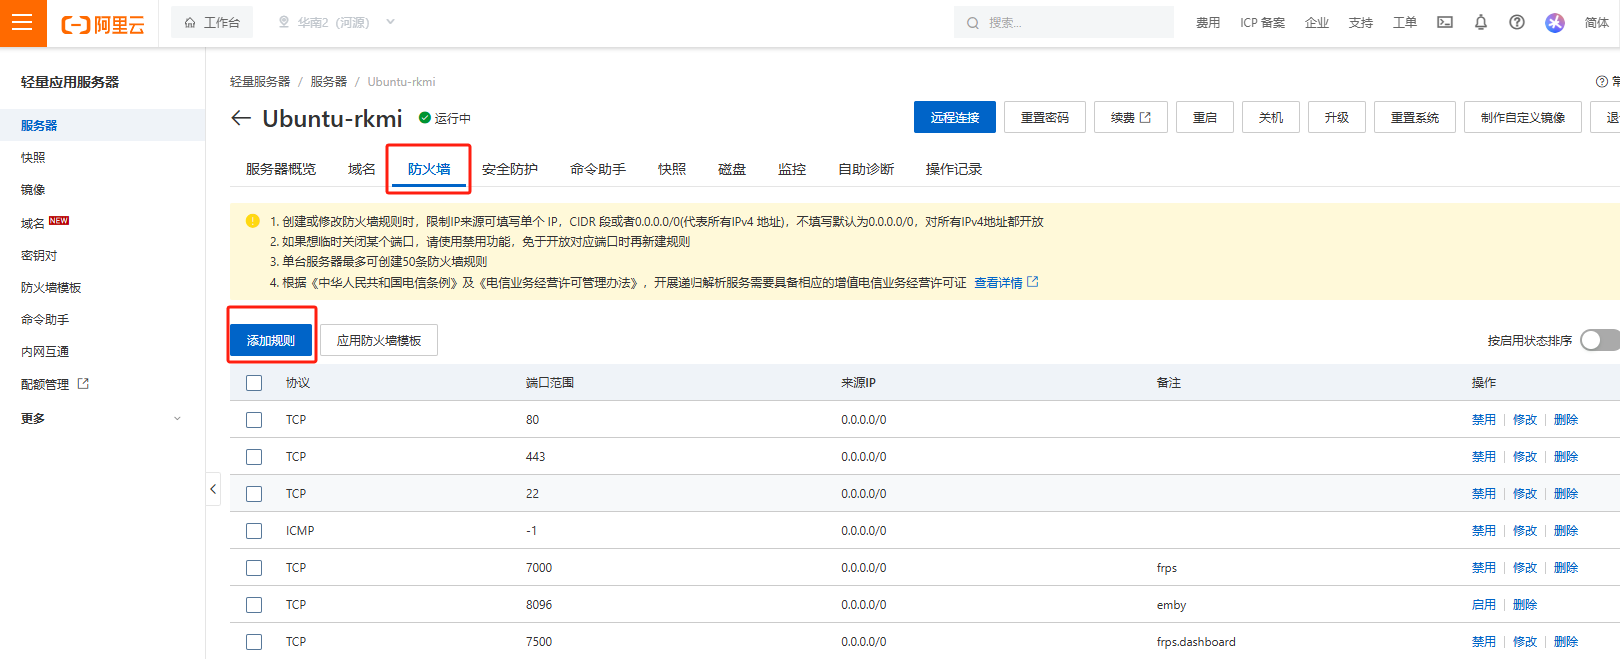Expand the 更多 sidebar section
This screenshot has width=1620, height=659.
click(x=100, y=418)
